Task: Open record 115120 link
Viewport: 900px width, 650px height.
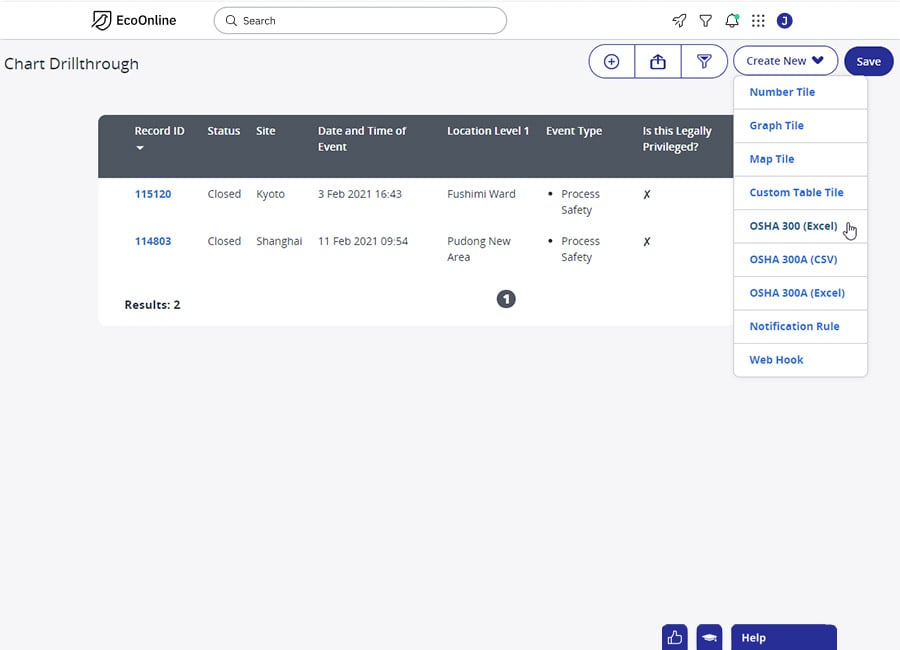Action: [153, 194]
